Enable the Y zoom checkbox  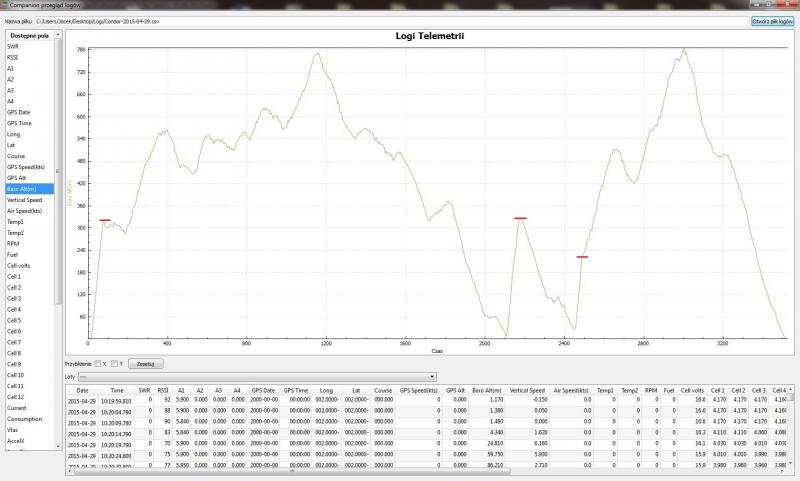(x=115, y=363)
